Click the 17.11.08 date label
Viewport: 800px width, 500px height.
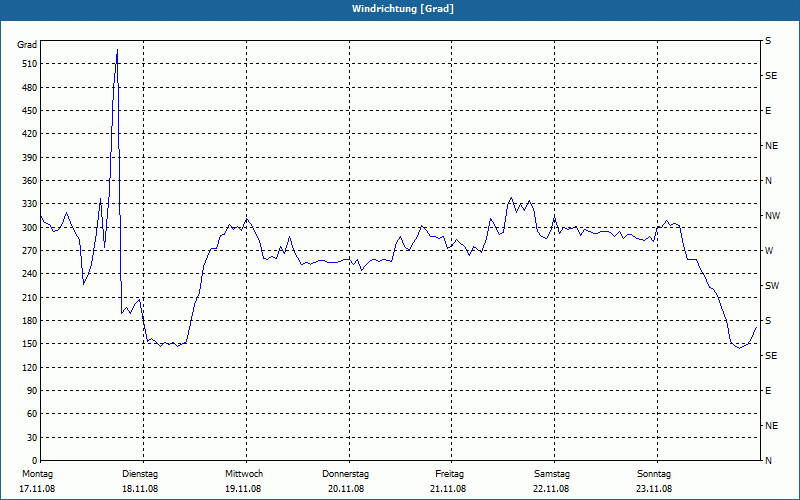pyautogui.click(x=37, y=489)
